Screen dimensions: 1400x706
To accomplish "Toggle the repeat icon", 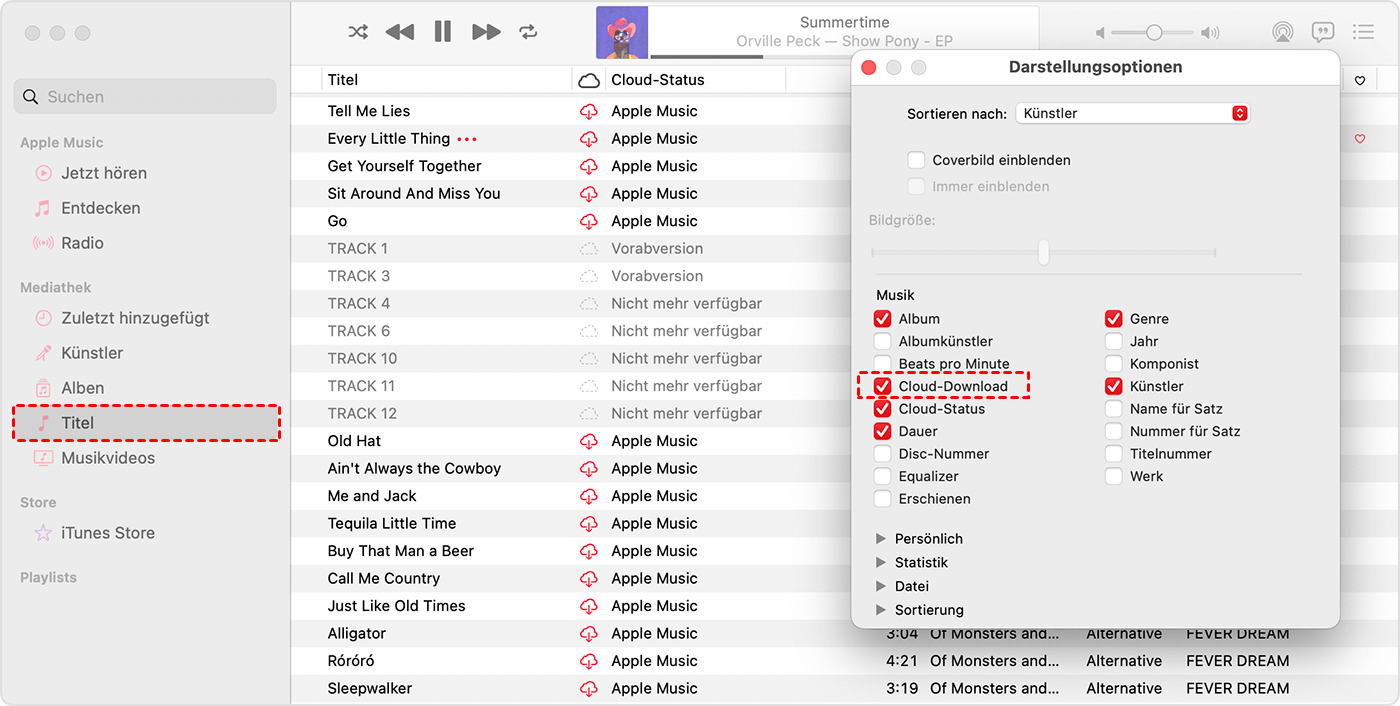I will (528, 32).
